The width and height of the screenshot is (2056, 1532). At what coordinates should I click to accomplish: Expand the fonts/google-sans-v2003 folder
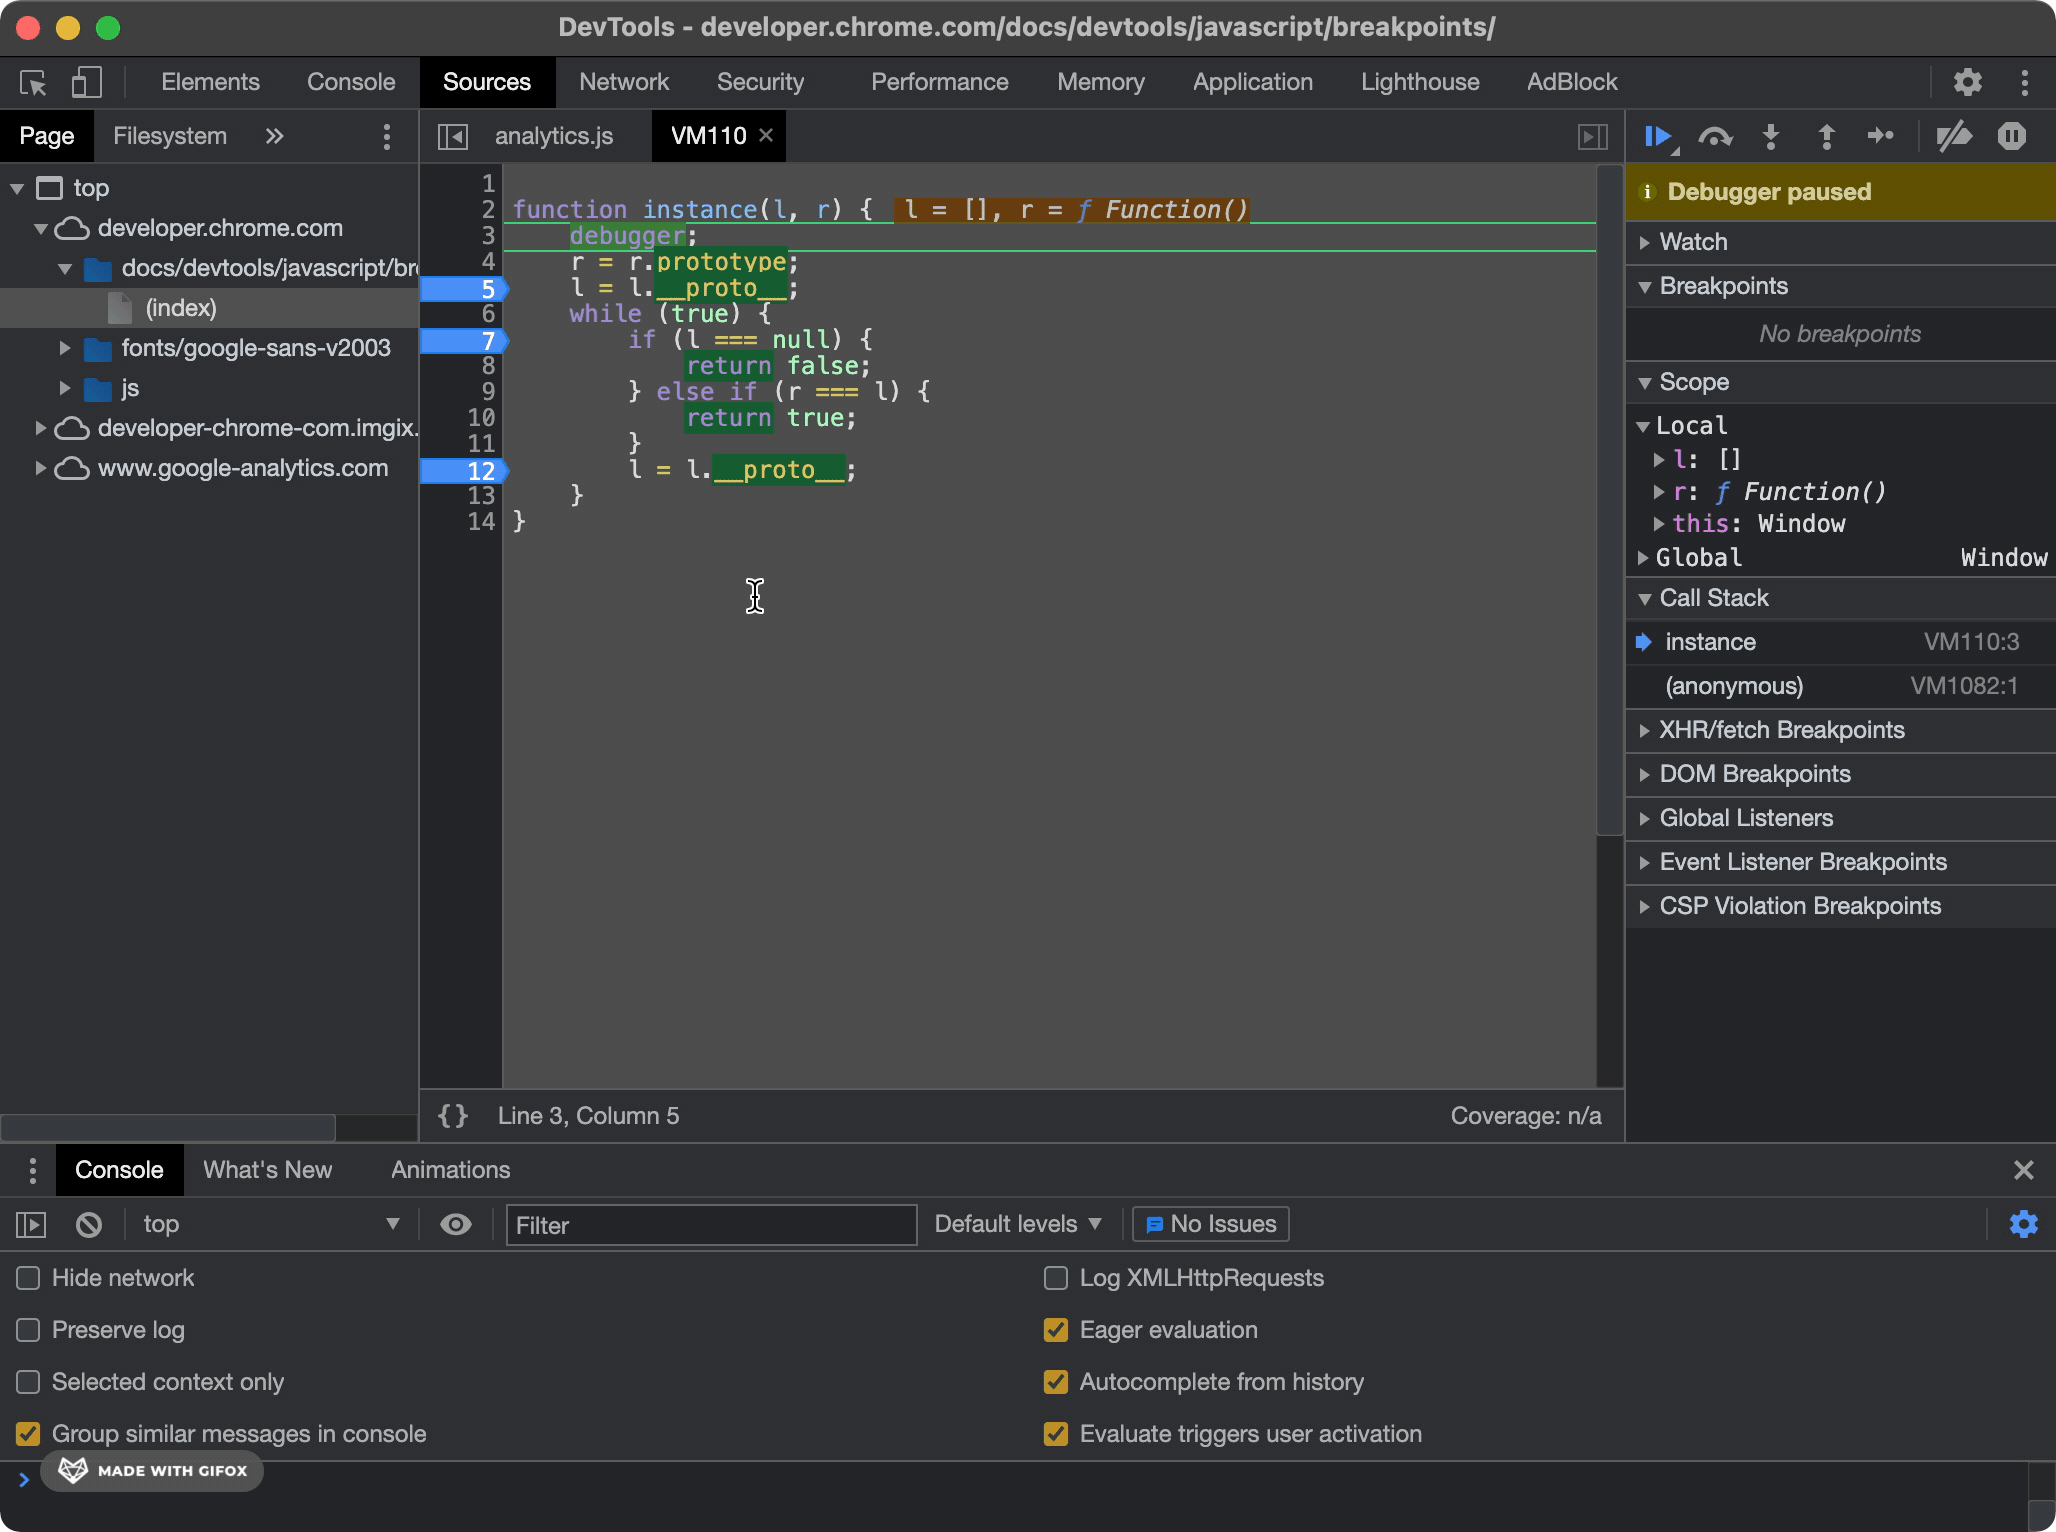[x=65, y=348]
